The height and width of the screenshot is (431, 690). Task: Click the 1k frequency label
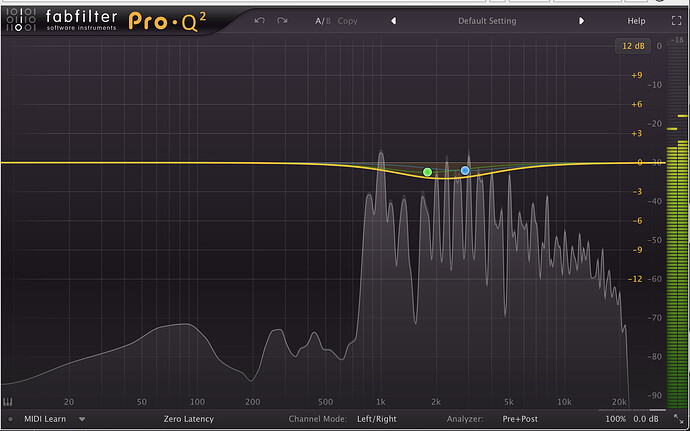tap(381, 402)
